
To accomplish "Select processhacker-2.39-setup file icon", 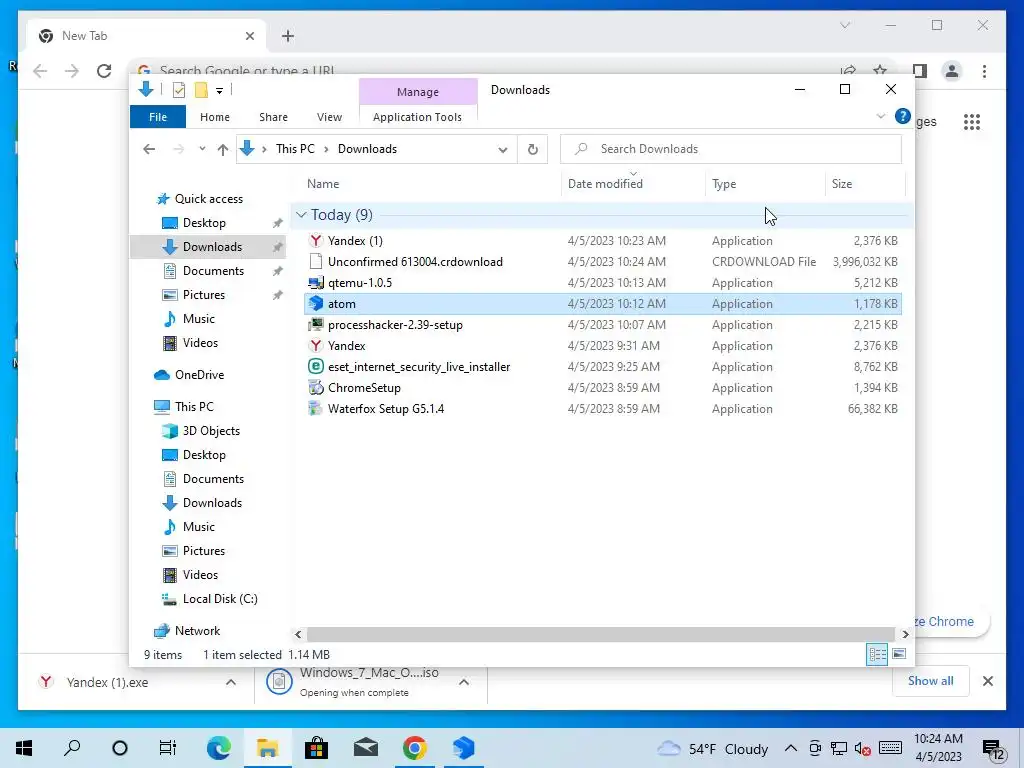I will (316, 325).
